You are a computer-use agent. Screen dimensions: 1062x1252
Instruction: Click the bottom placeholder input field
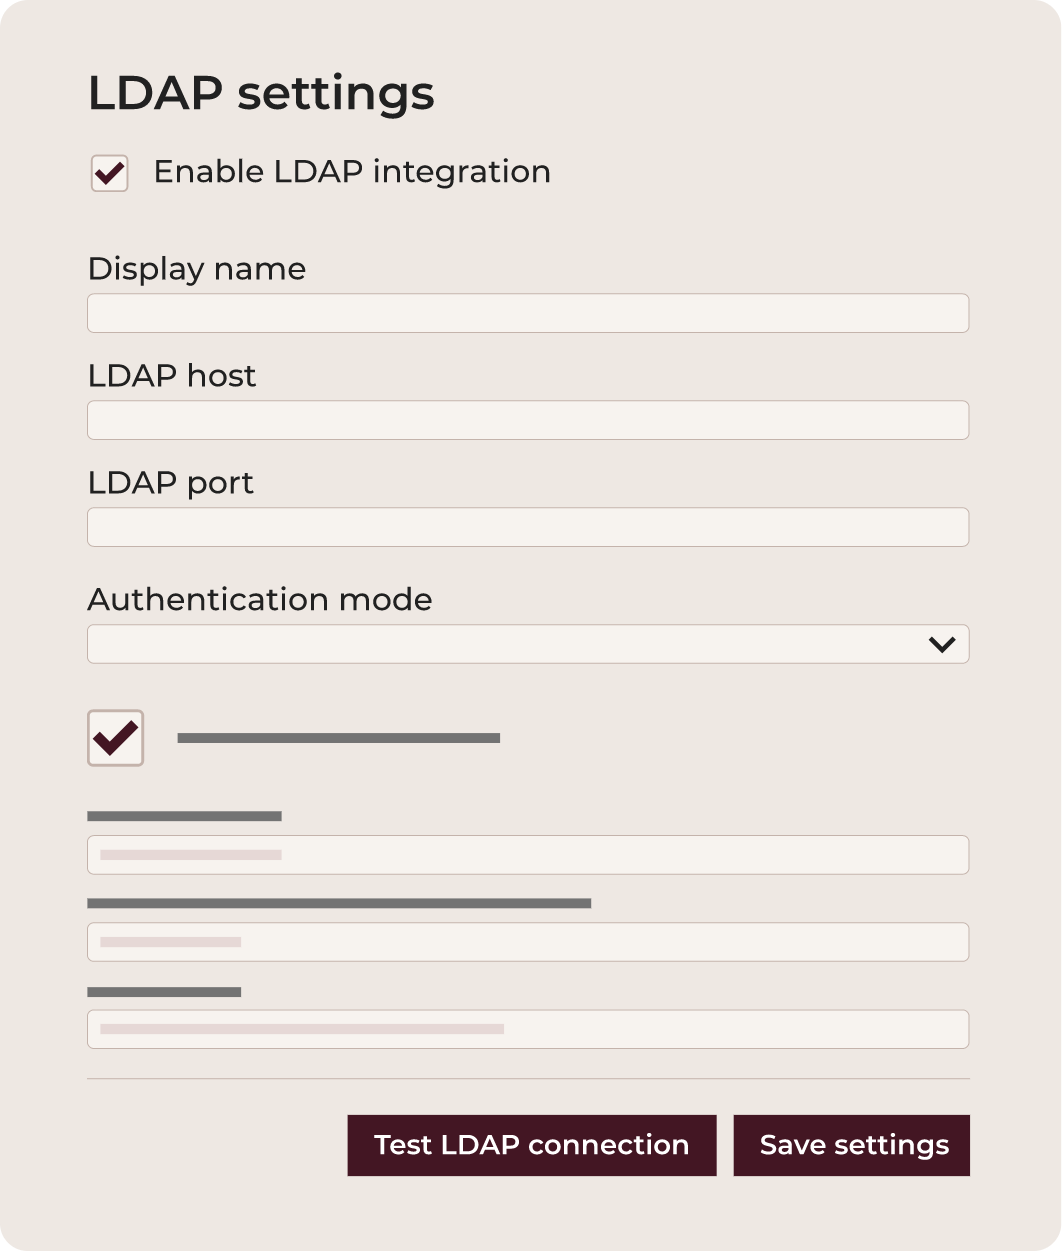528,1028
